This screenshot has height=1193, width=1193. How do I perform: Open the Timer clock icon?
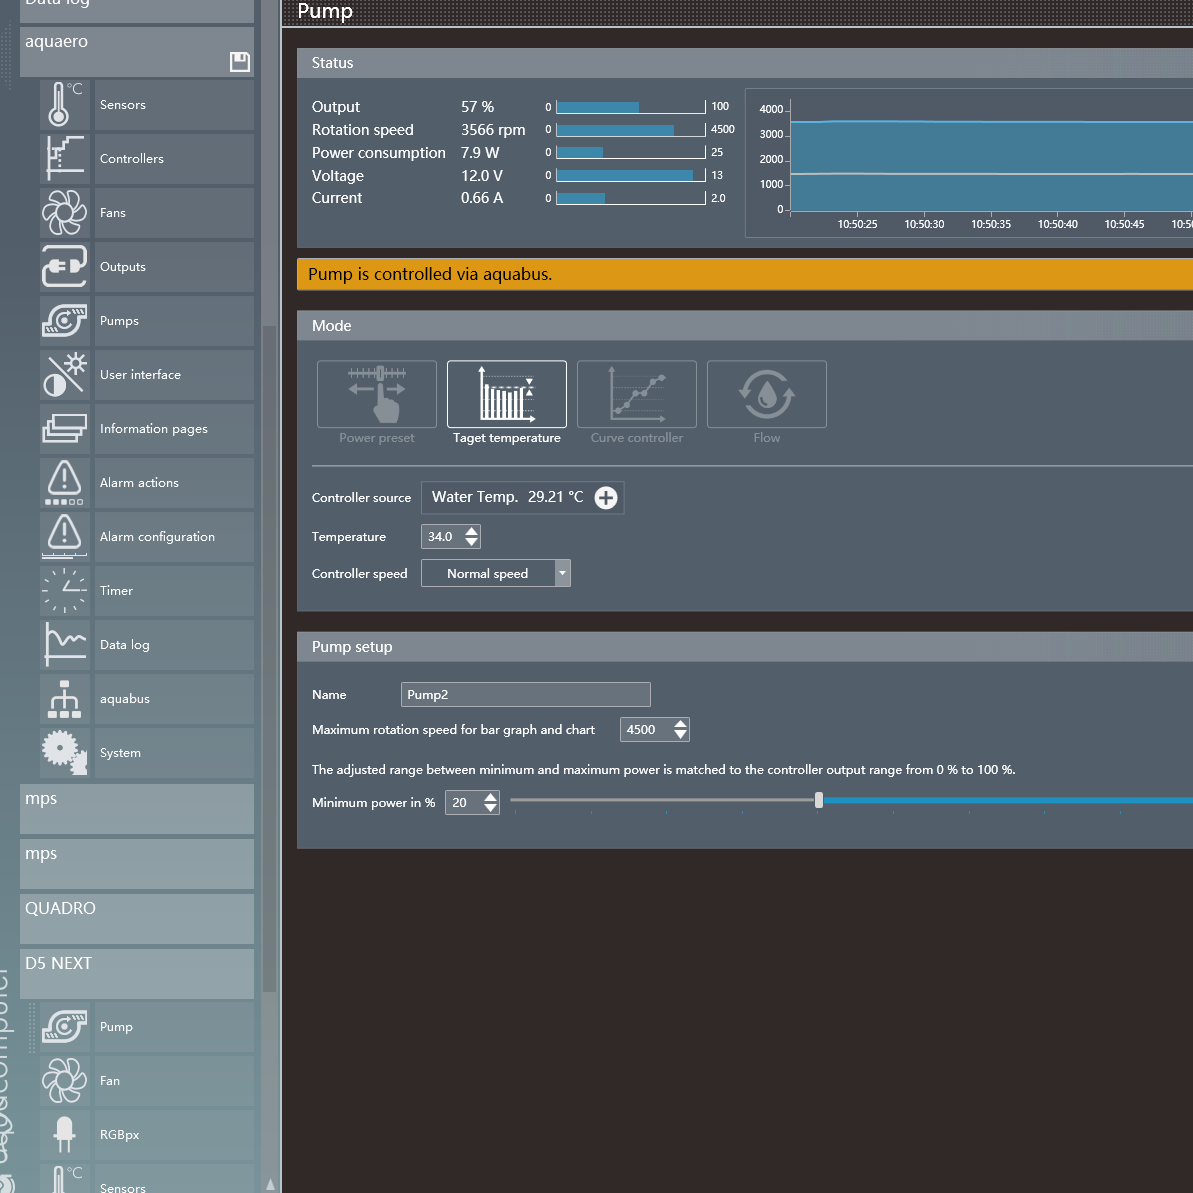point(65,591)
